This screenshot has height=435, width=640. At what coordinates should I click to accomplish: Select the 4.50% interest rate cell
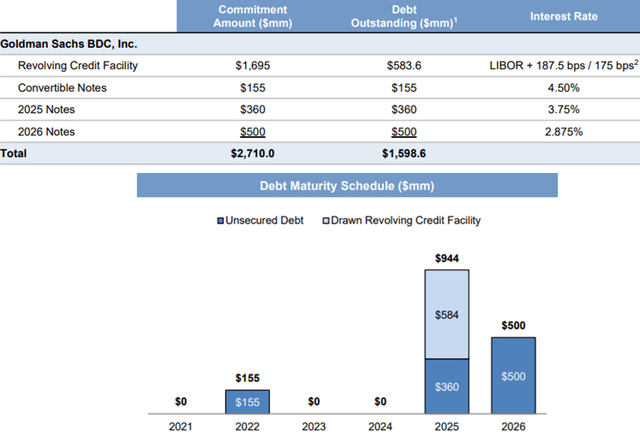point(564,88)
